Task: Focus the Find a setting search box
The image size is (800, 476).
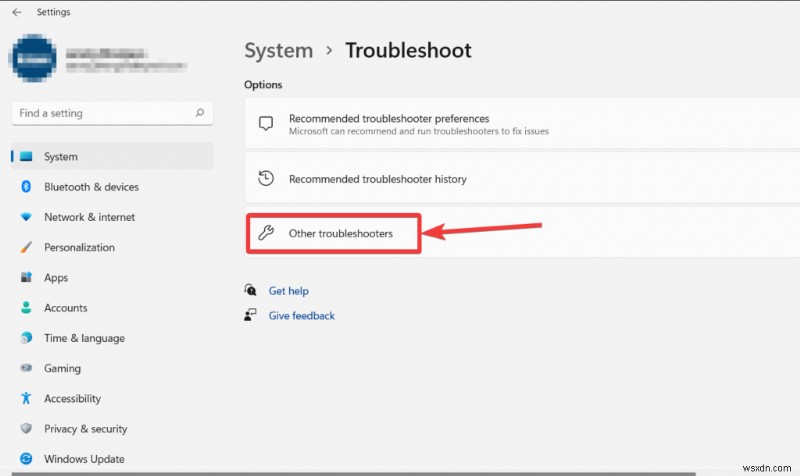Action: (112, 113)
